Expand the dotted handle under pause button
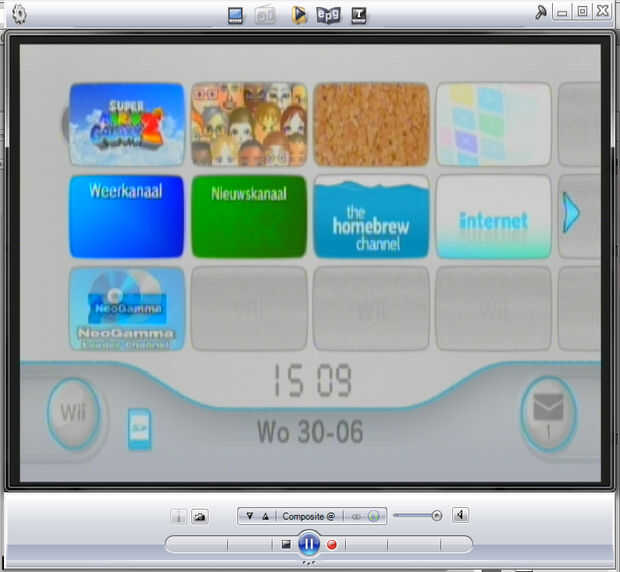This screenshot has height=572, width=620. pyautogui.click(x=308, y=563)
